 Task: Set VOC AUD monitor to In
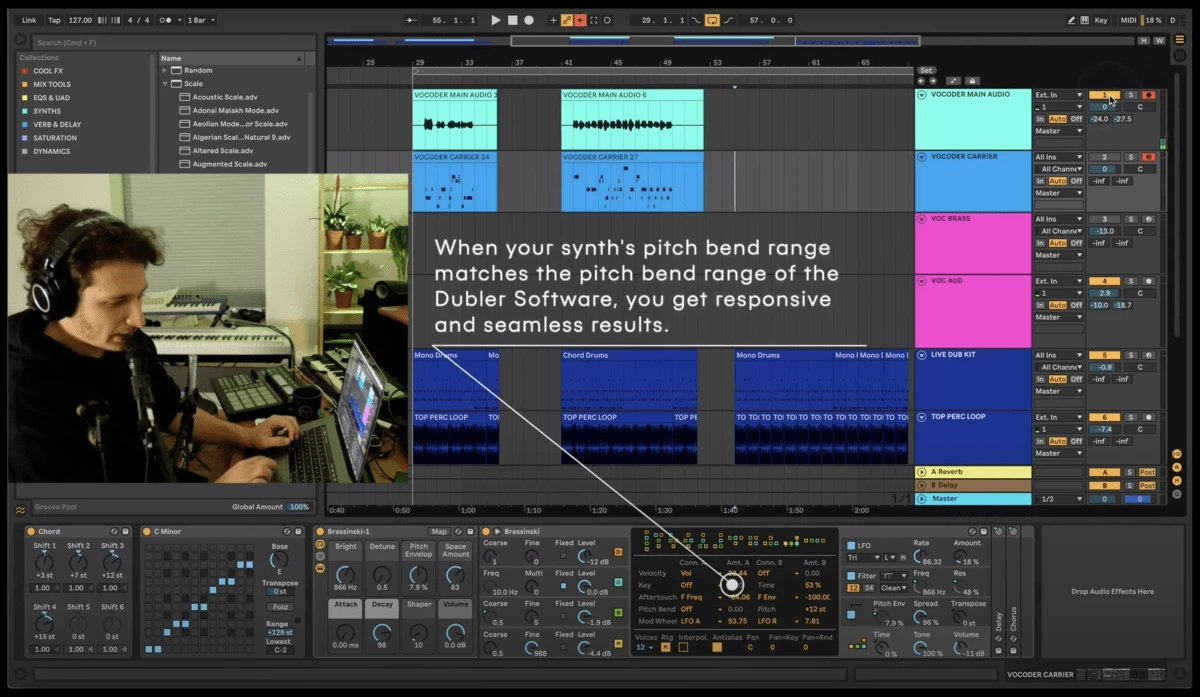[1040, 305]
